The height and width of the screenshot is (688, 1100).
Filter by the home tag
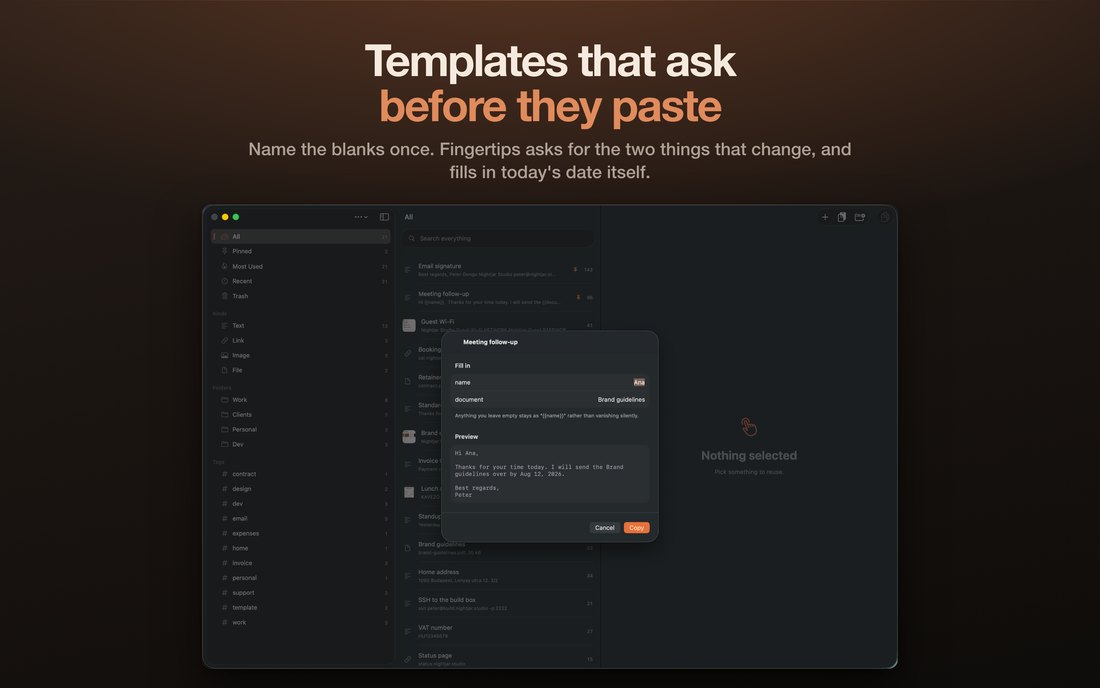pos(300,548)
